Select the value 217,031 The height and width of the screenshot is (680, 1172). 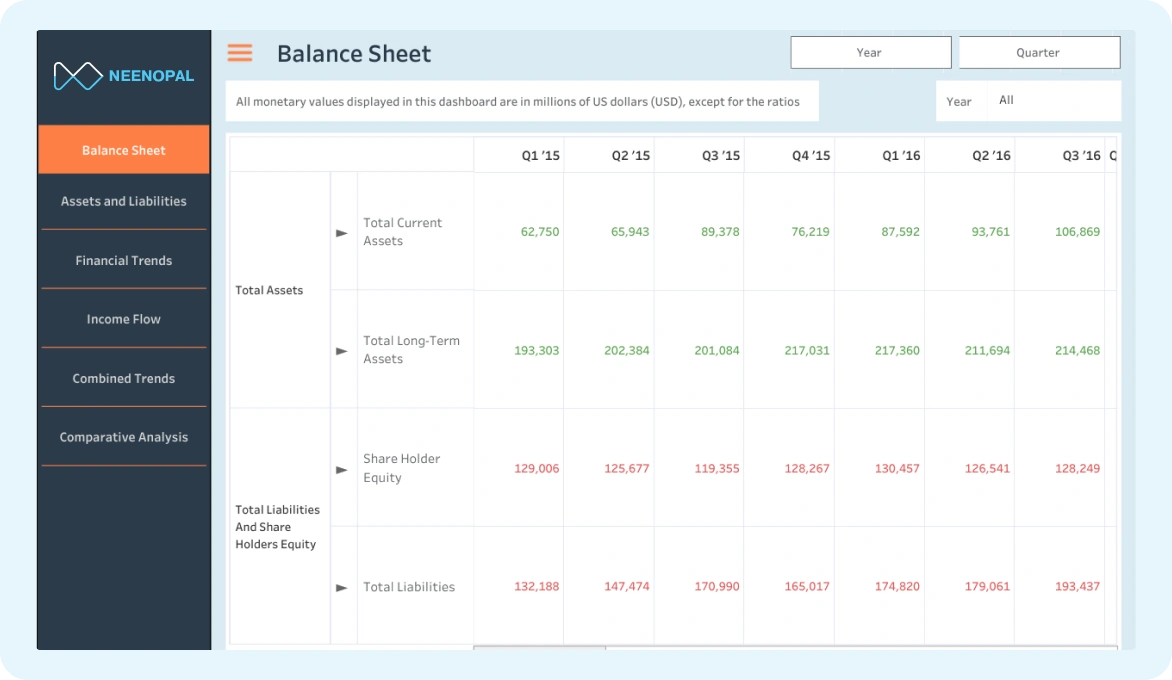(x=807, y=350)
